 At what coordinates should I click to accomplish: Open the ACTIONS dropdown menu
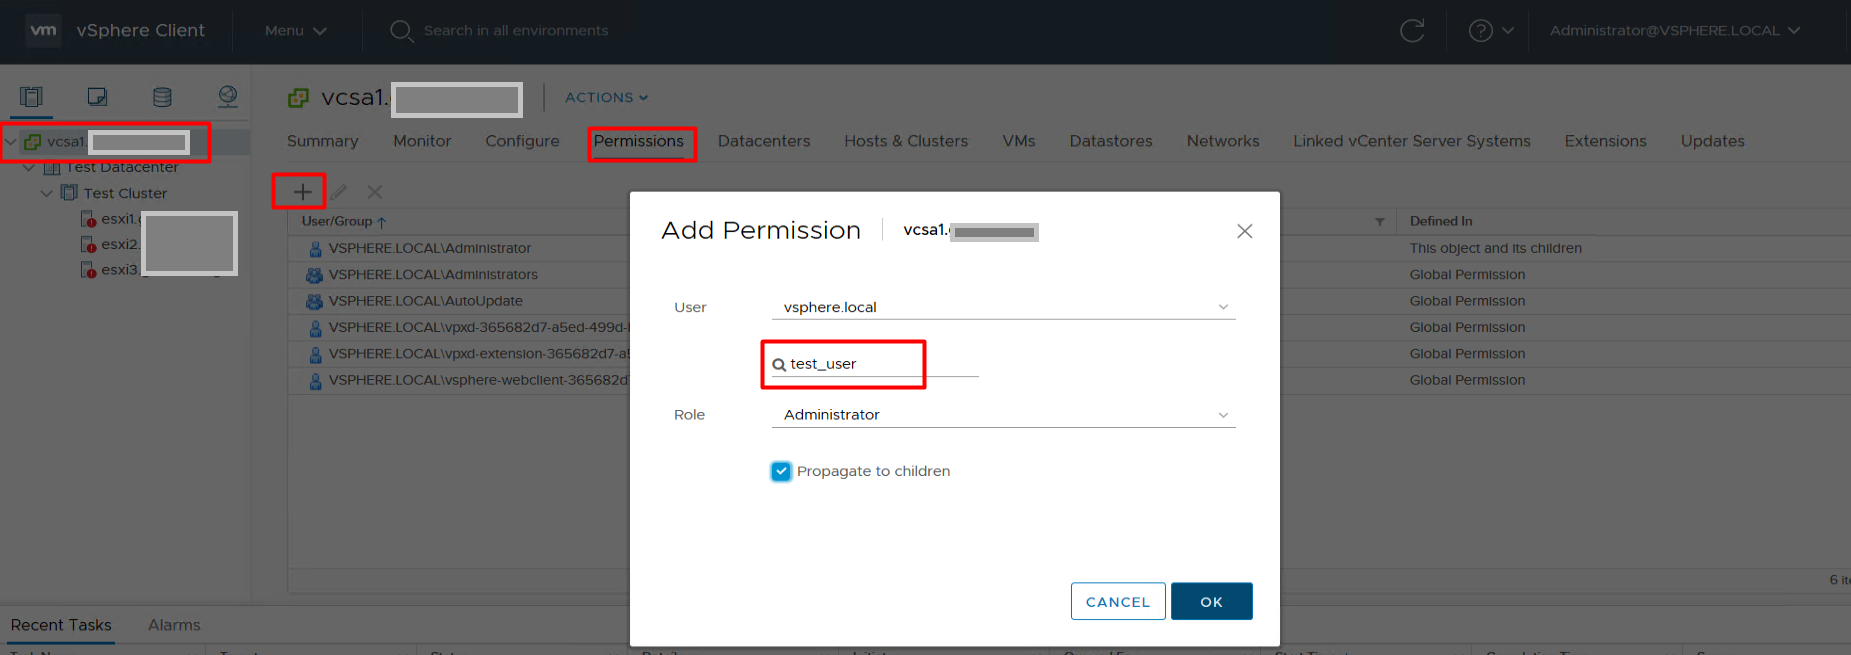point(607,97)
